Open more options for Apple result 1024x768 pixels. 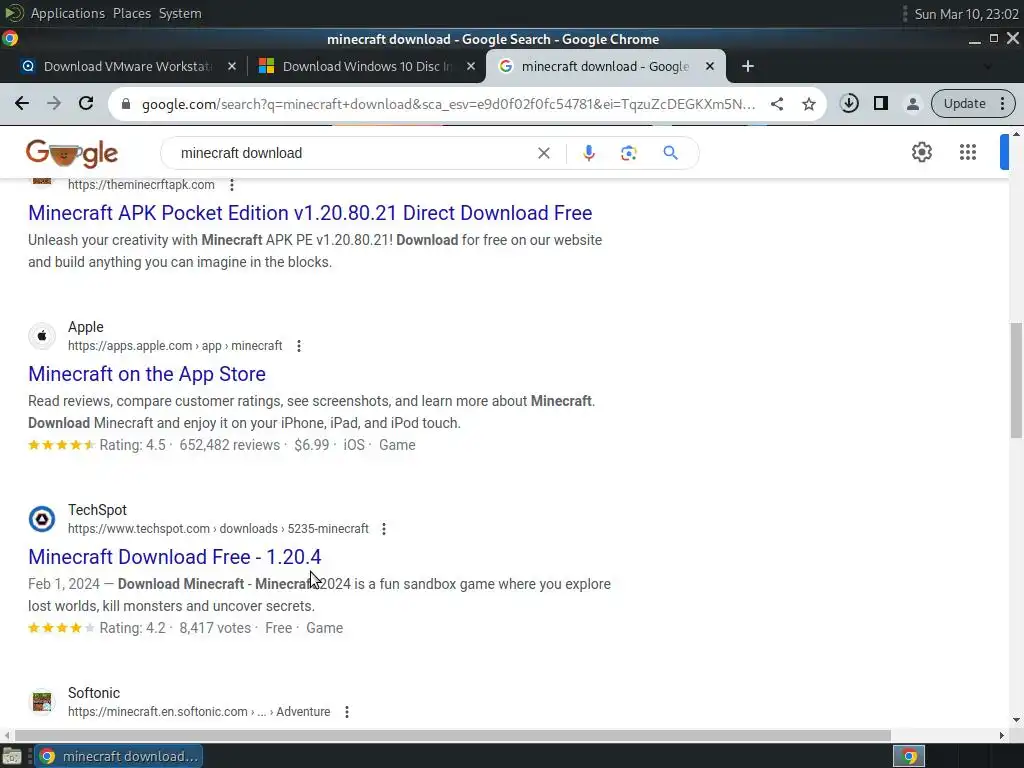[x=298, y=345]
